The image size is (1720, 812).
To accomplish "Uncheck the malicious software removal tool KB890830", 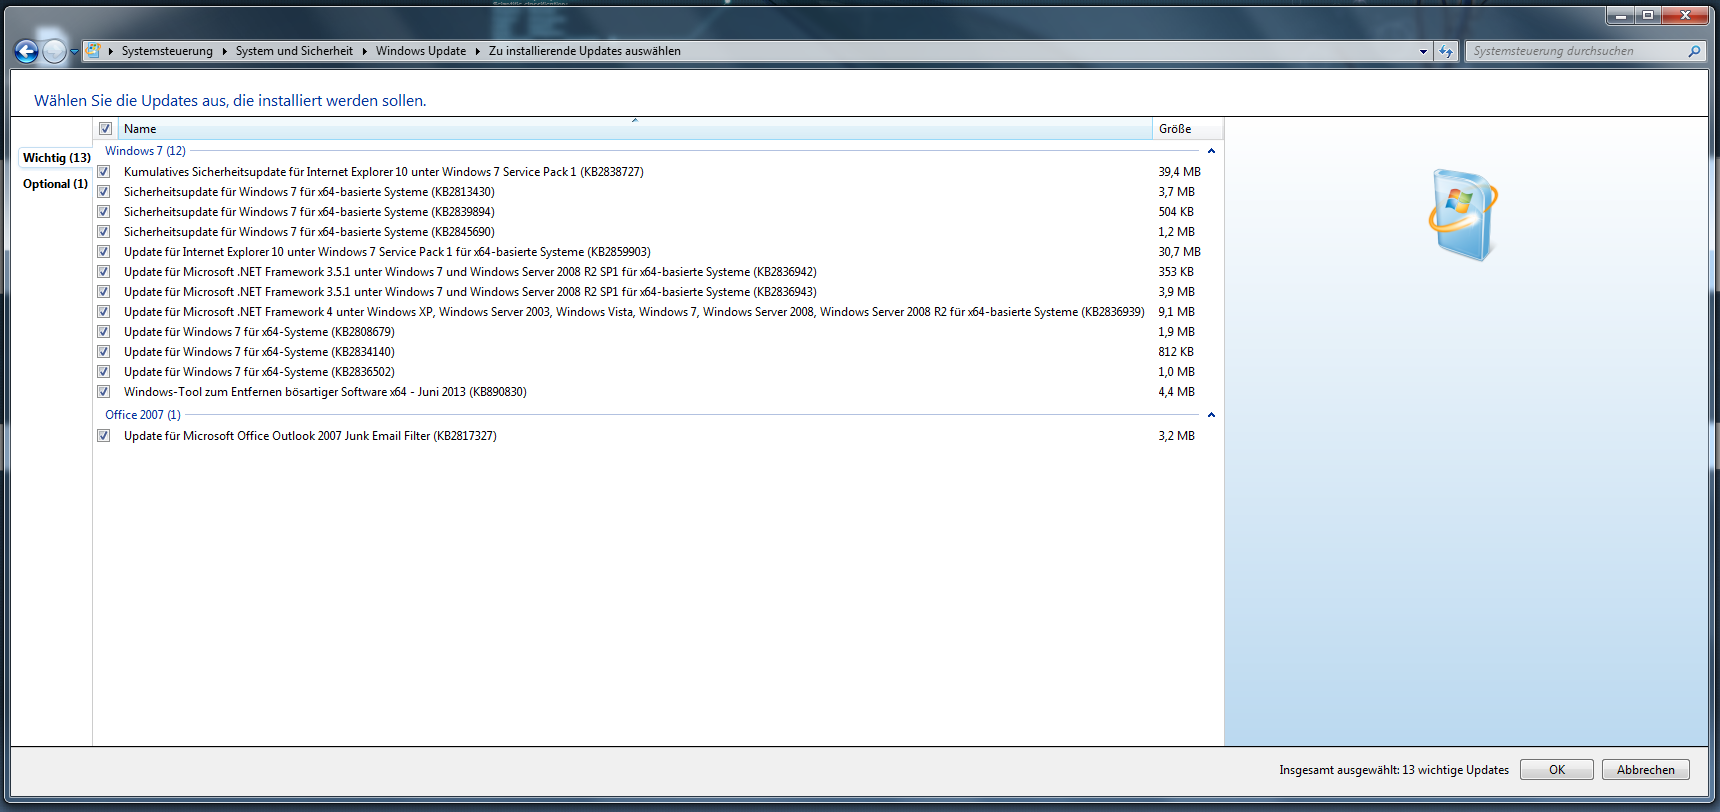I will (x=103, y=392).
